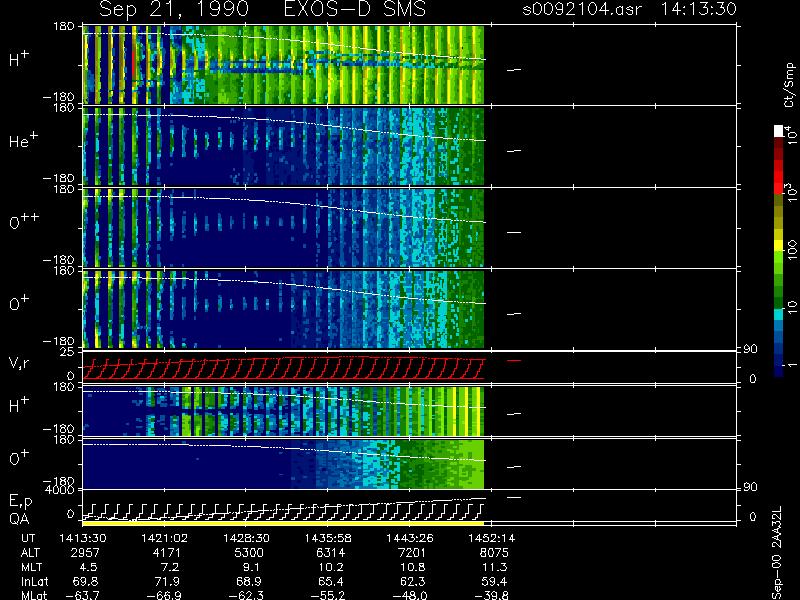Select the UT value '1443:26'
Image resolution: width=800 pixels, height=600 pixels.
point(409,538)
